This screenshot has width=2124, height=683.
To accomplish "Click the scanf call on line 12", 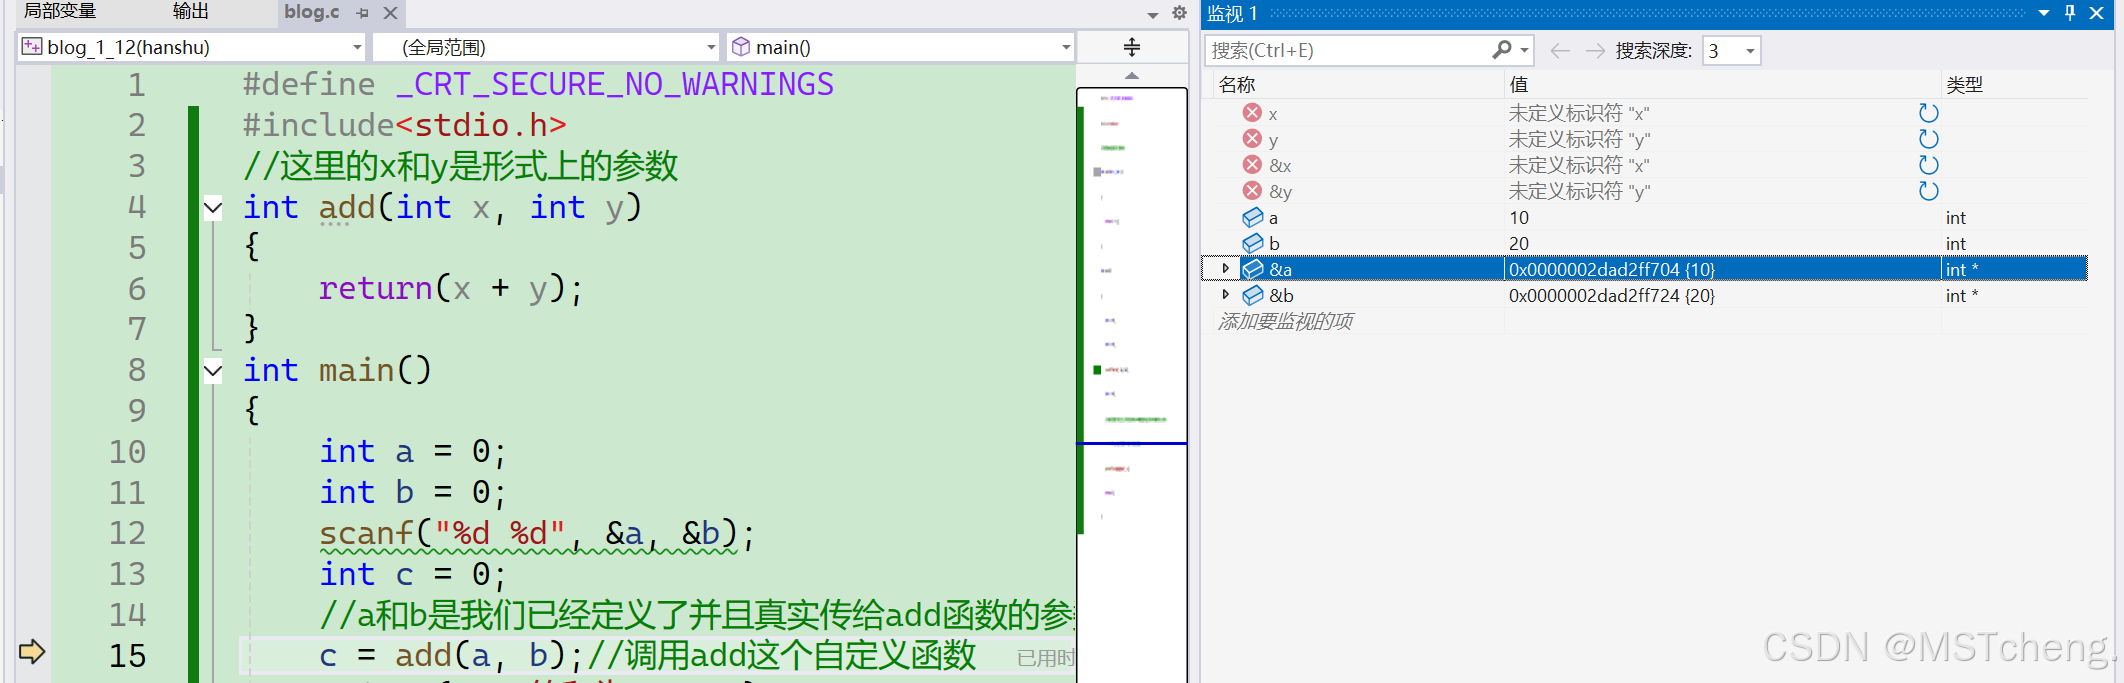I will pyautogui.click(x=366, y=533).
